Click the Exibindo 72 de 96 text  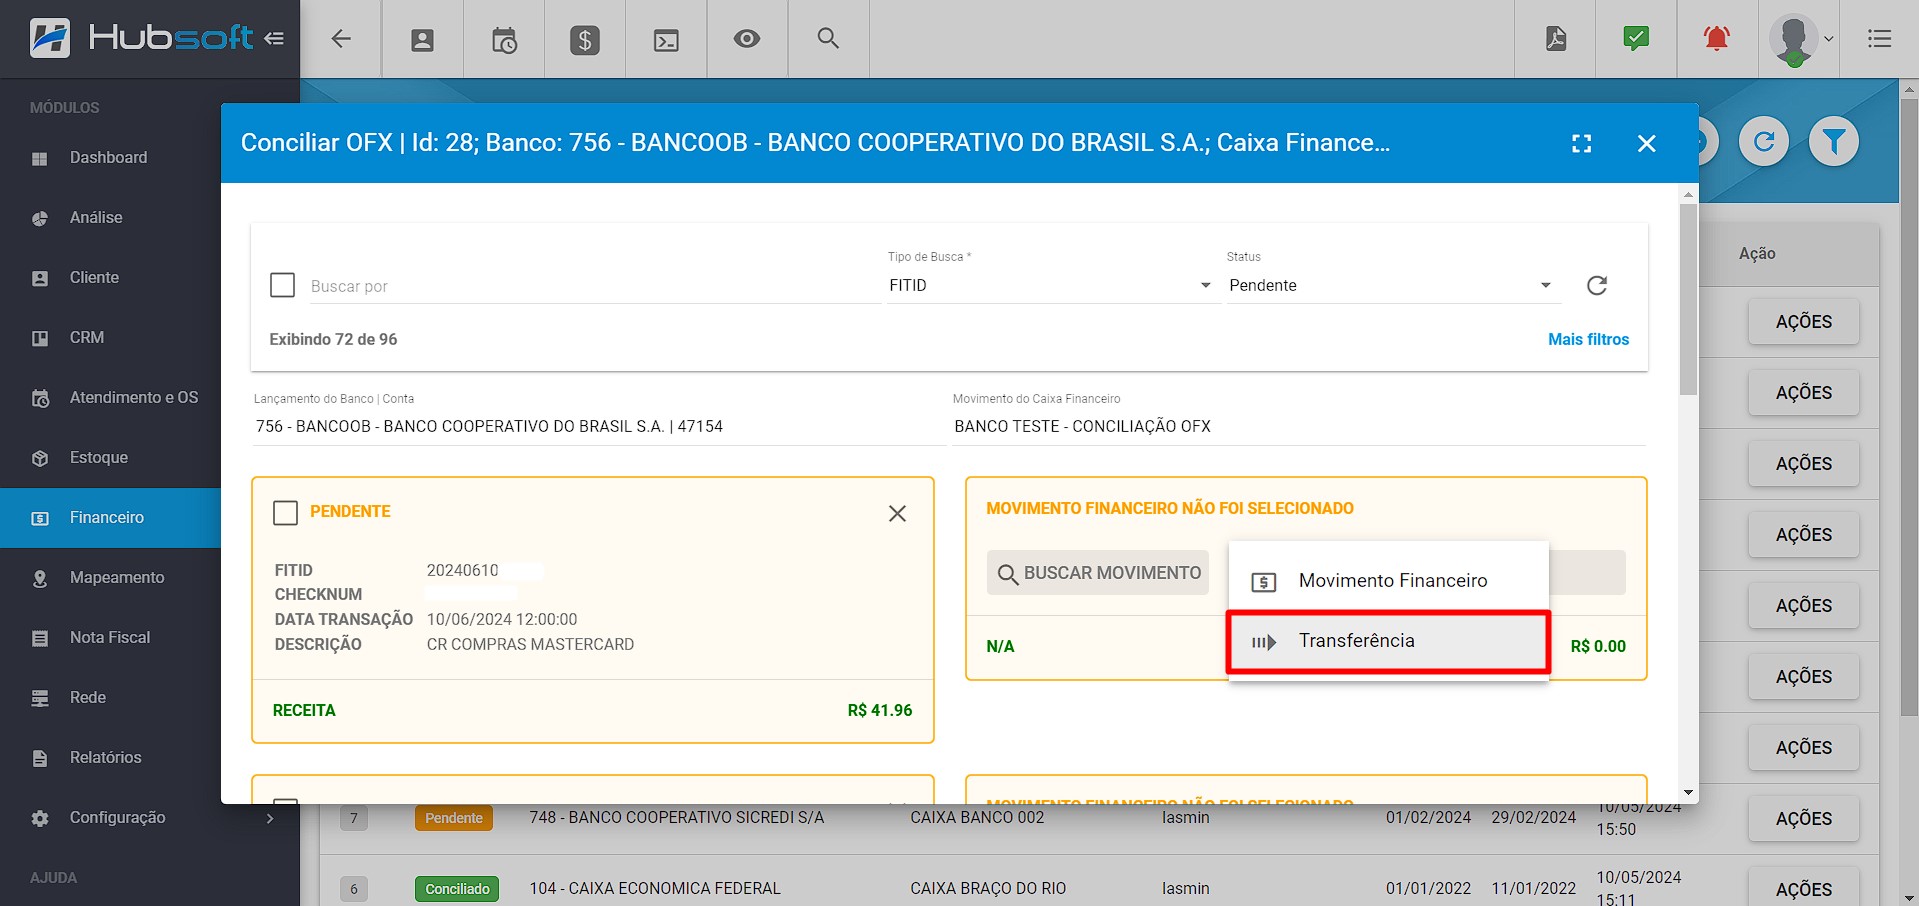(333, 340)
